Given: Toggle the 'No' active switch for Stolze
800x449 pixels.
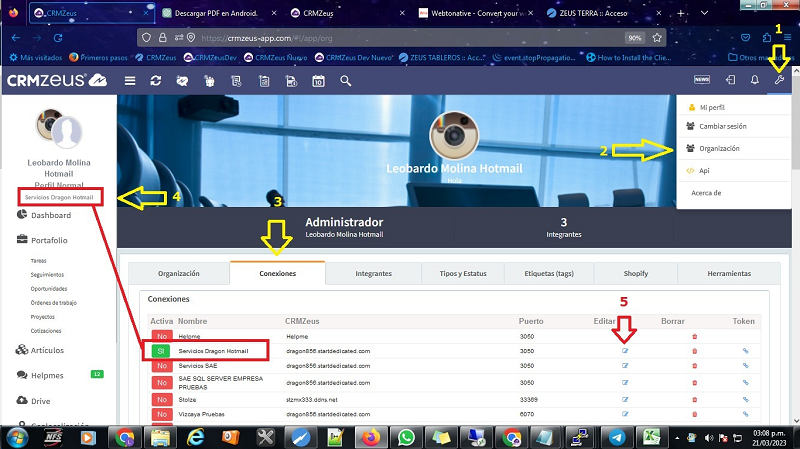Looking at the screenshot, I should pos(161,396).
